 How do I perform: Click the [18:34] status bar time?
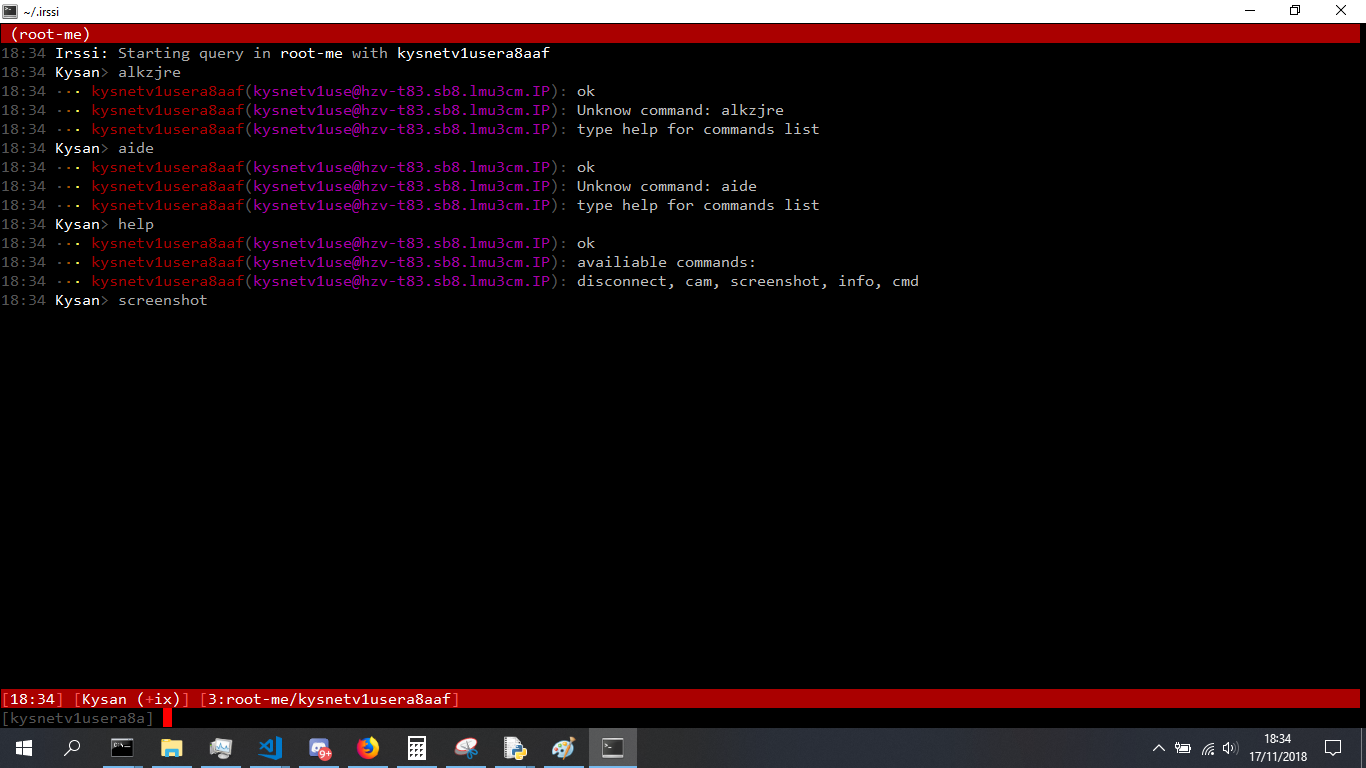coord(33,699)
